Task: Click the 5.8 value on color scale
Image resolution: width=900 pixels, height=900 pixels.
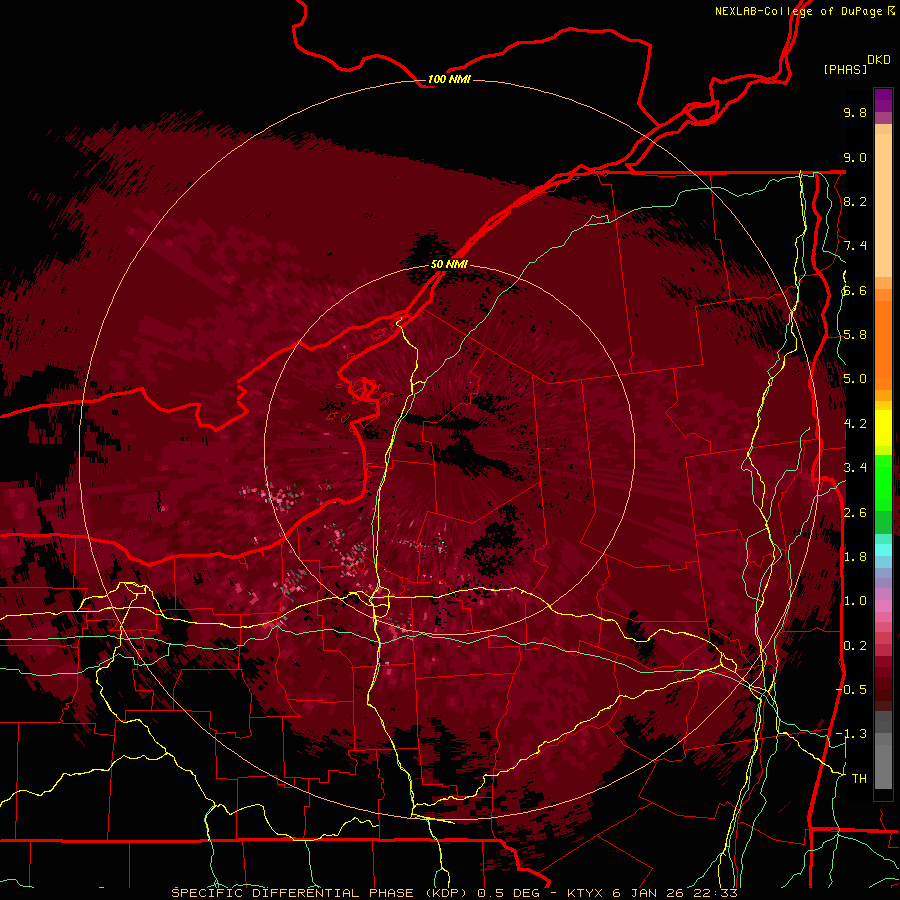Action: (855, 334)
